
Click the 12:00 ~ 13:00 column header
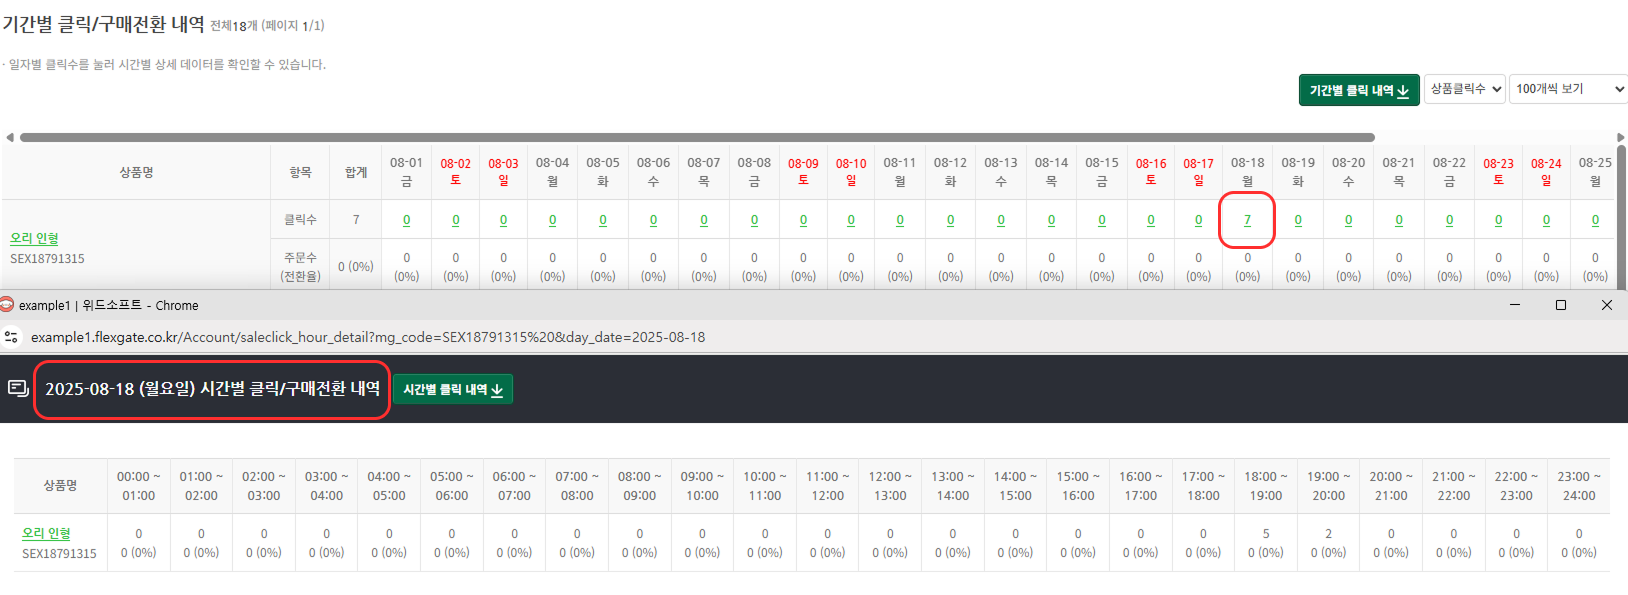(x=890, y=486)
